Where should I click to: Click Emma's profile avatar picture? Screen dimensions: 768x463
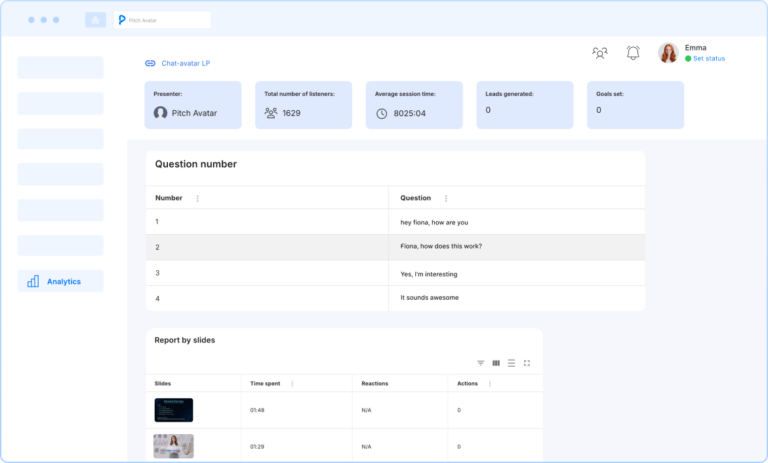(x=668, y=53)
